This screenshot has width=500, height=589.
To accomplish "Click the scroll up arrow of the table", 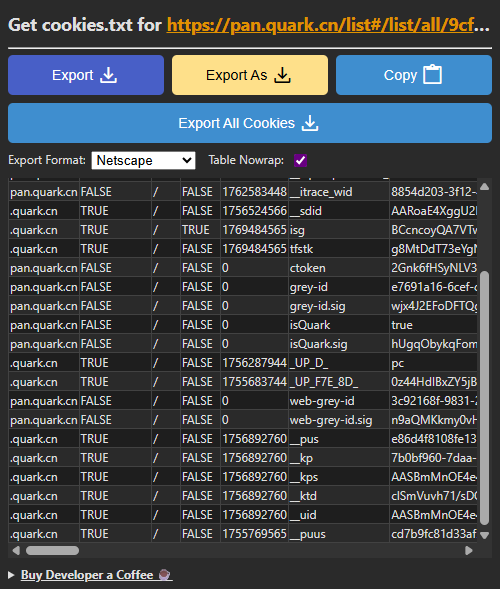I will pos(485,187).
